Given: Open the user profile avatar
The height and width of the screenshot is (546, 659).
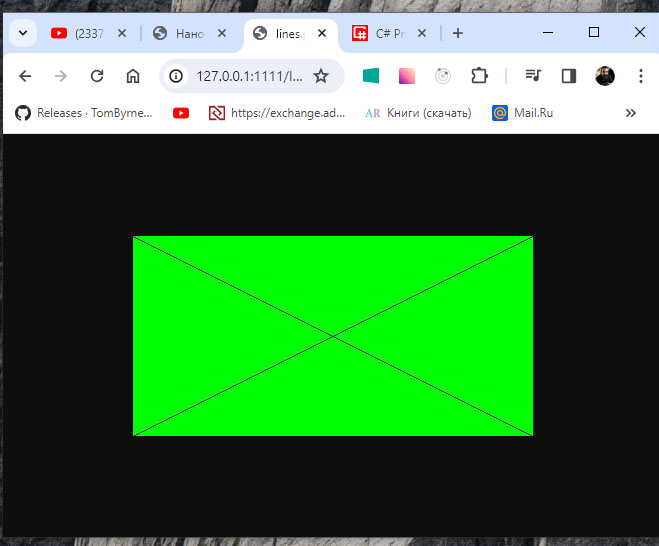Looking at the screenshot, I should point(605,76).
